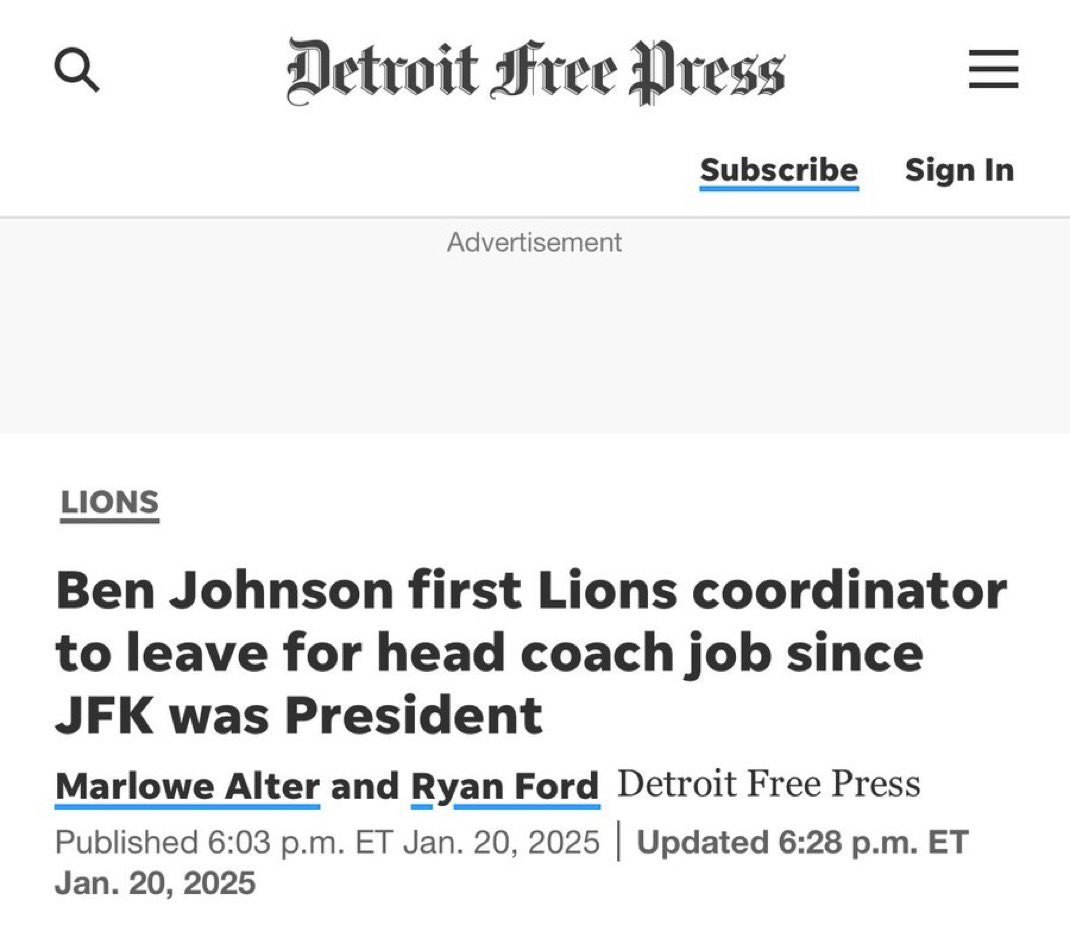Select Sign In in the header
The image size is (1070, 944).
tap(959, 170)
